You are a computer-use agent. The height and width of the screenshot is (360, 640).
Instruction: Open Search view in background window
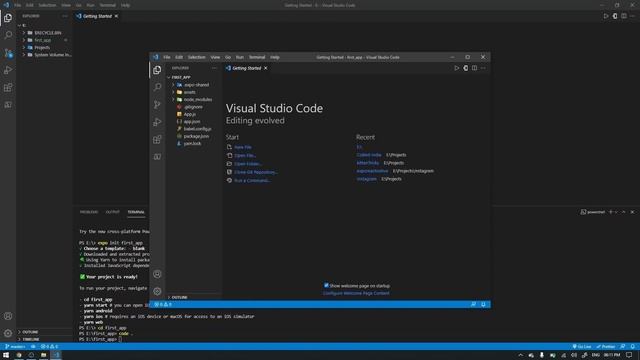point(8,35)
